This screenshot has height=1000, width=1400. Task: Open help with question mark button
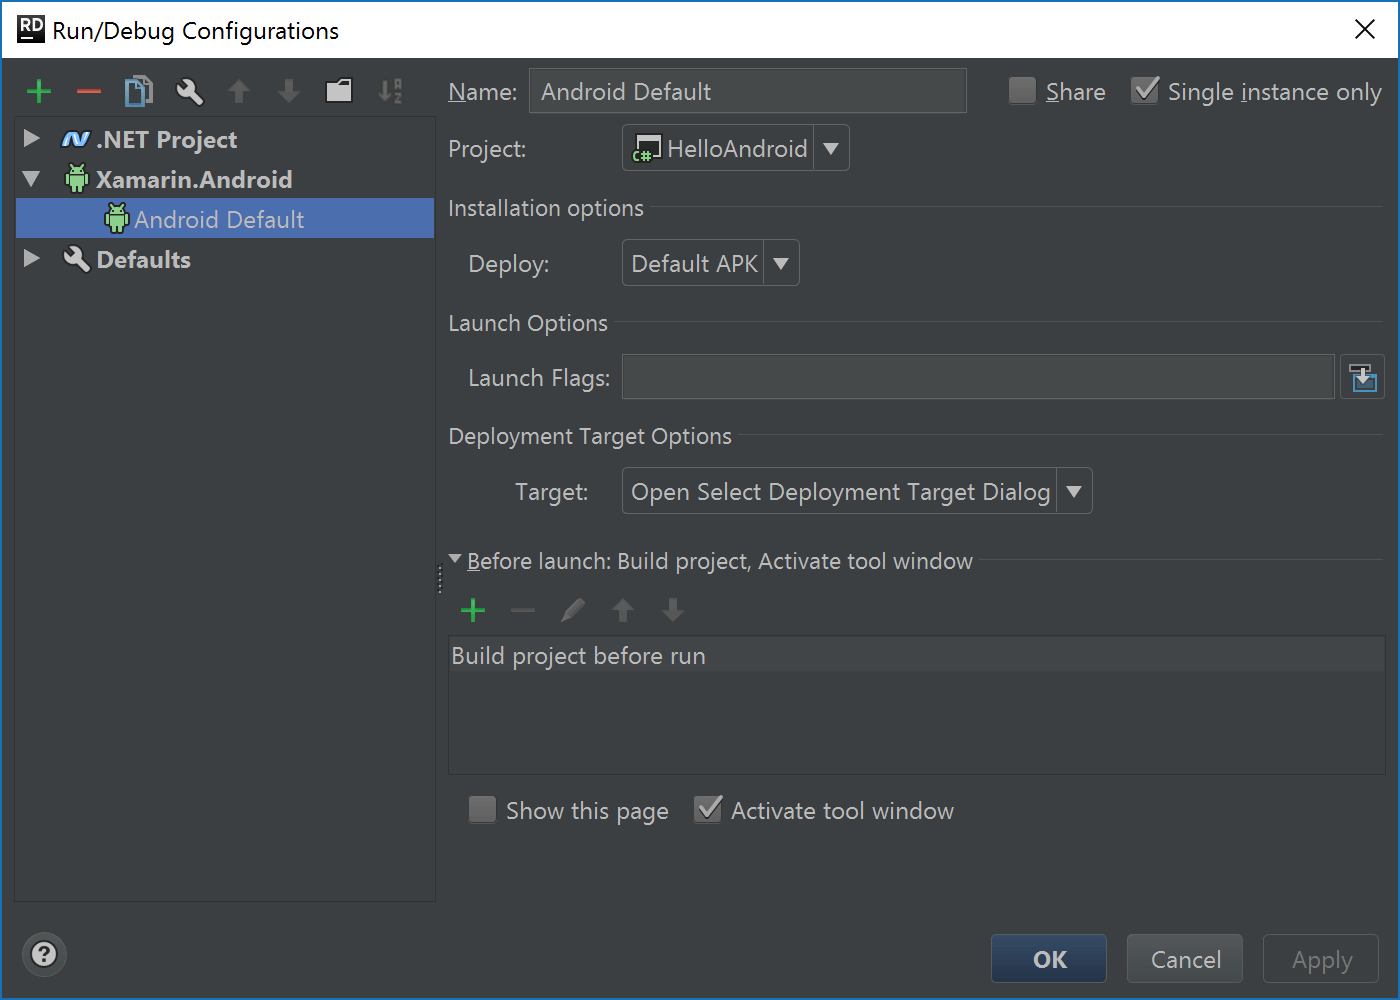(44, 954)
